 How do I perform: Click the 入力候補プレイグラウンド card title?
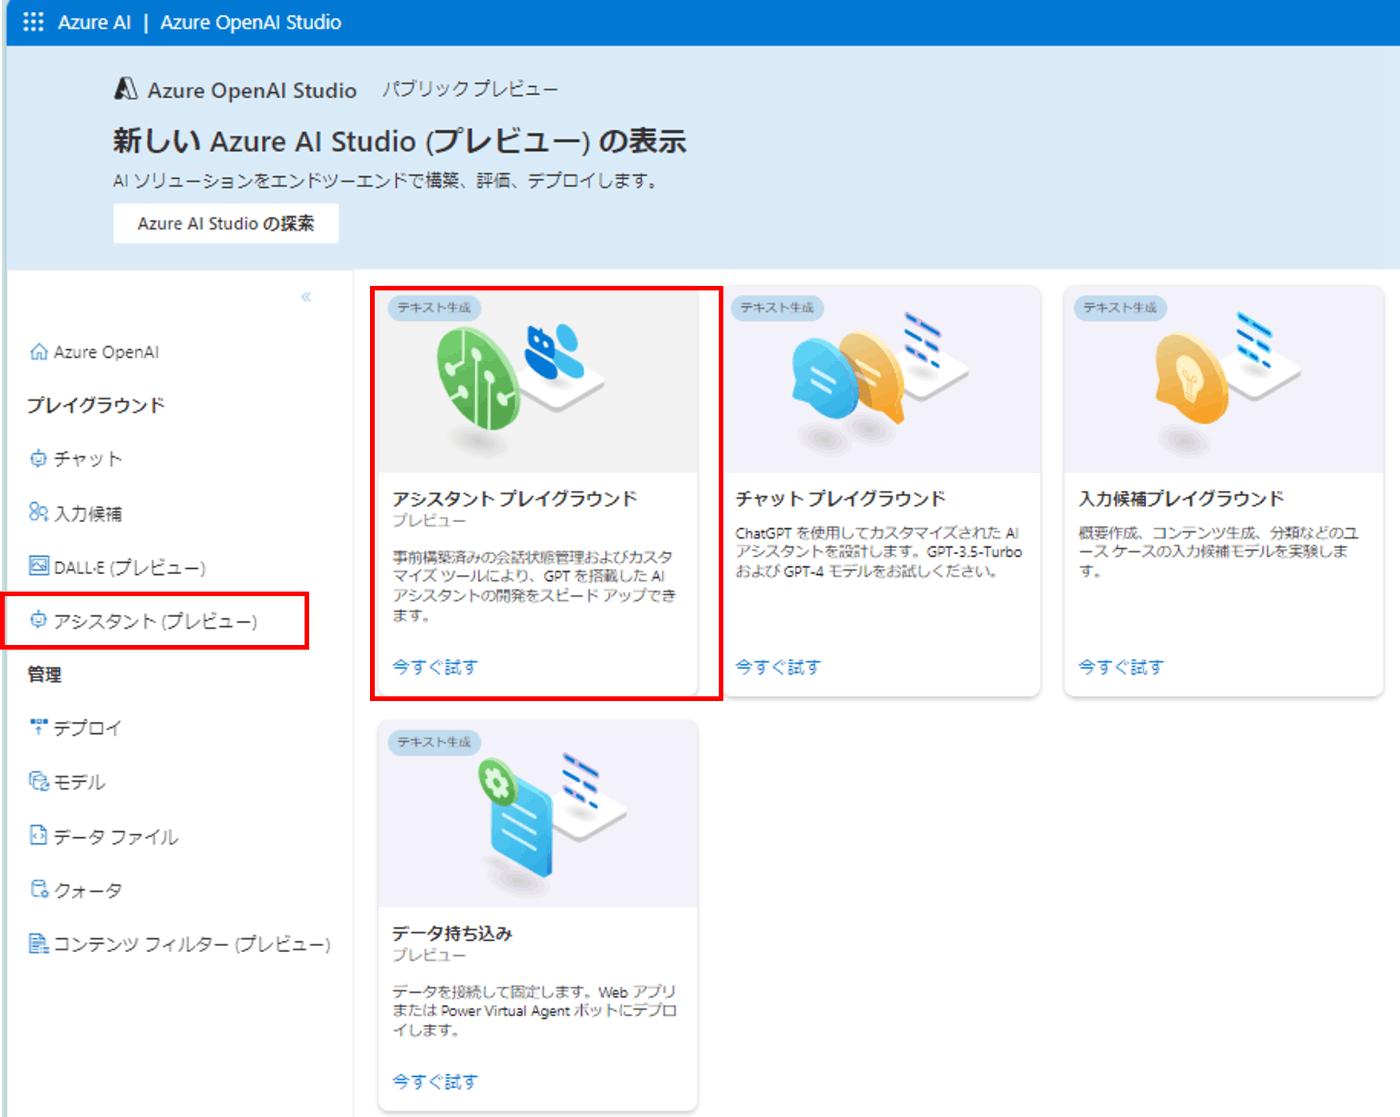pyautogui.click(x=1181, y=498)
